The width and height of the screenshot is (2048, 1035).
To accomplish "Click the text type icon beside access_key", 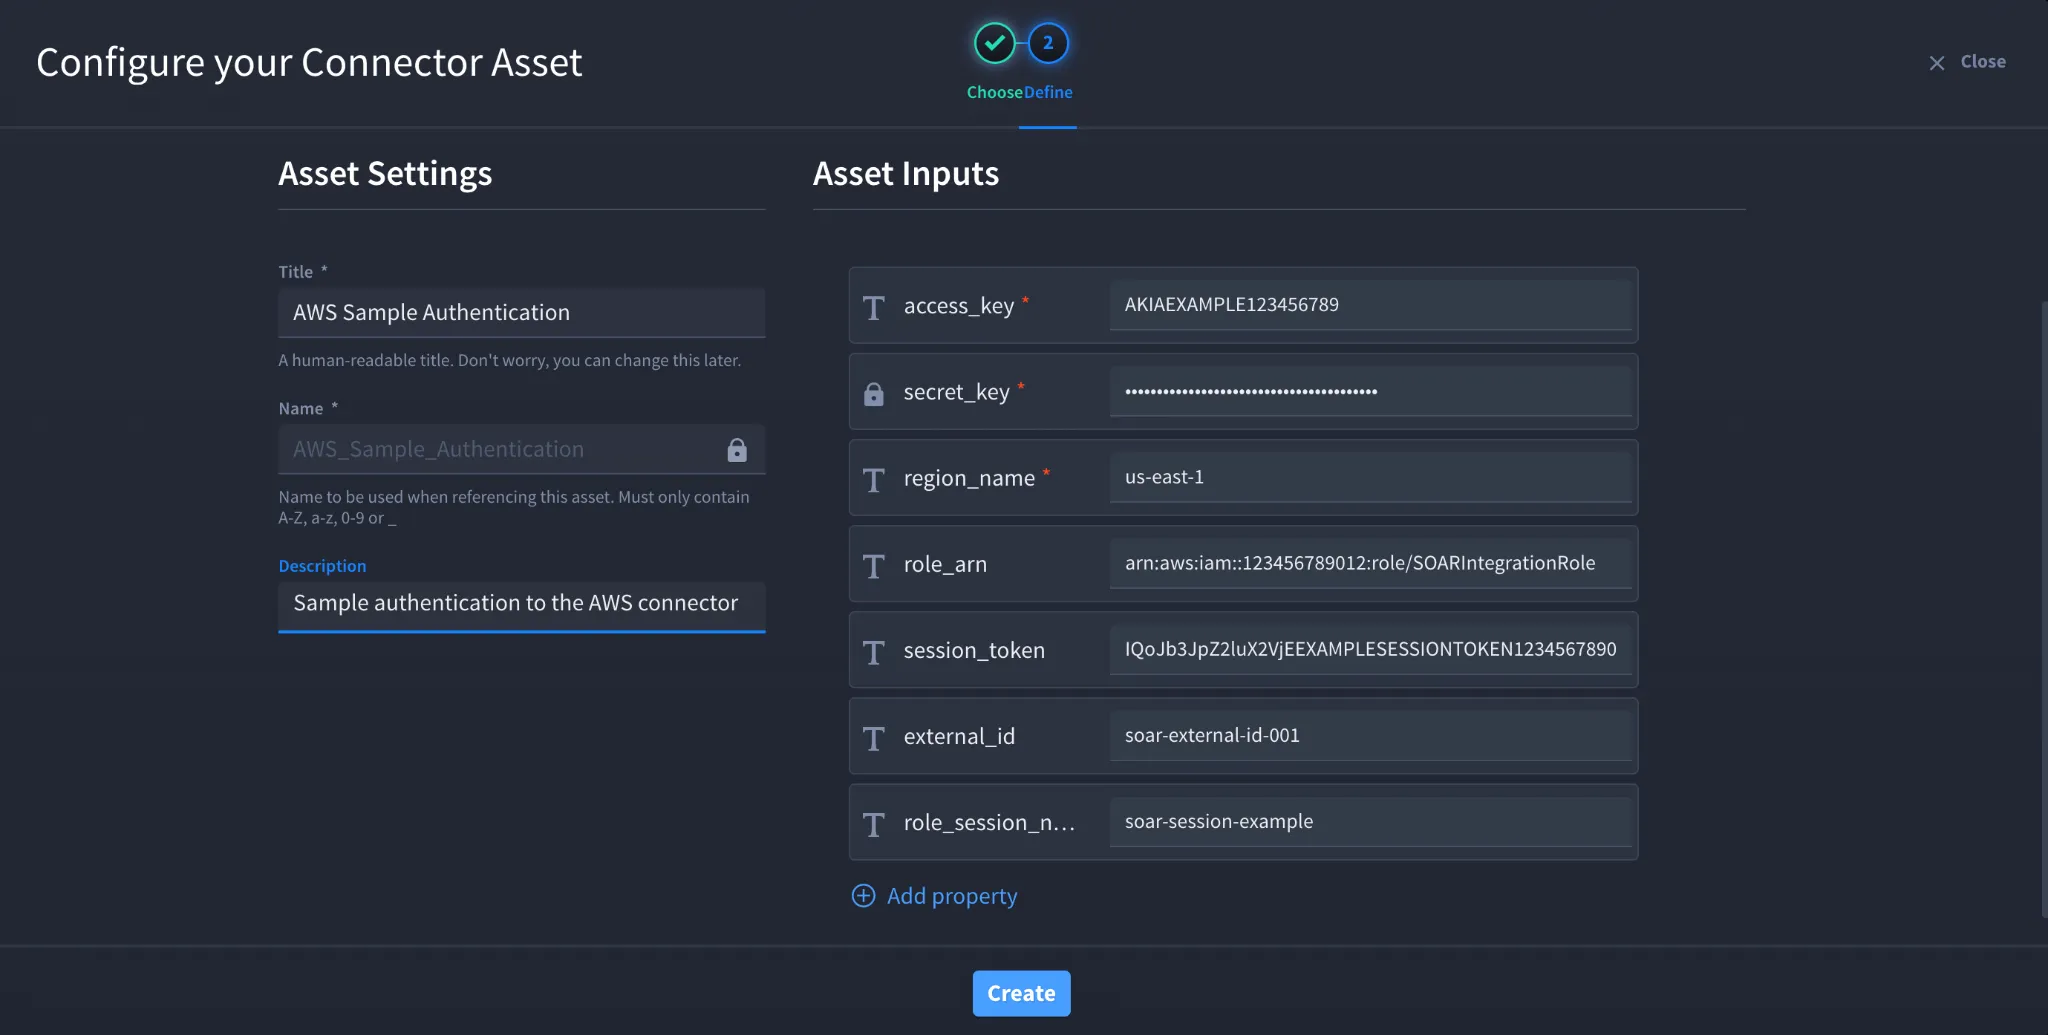I will [x=874, y=307].
